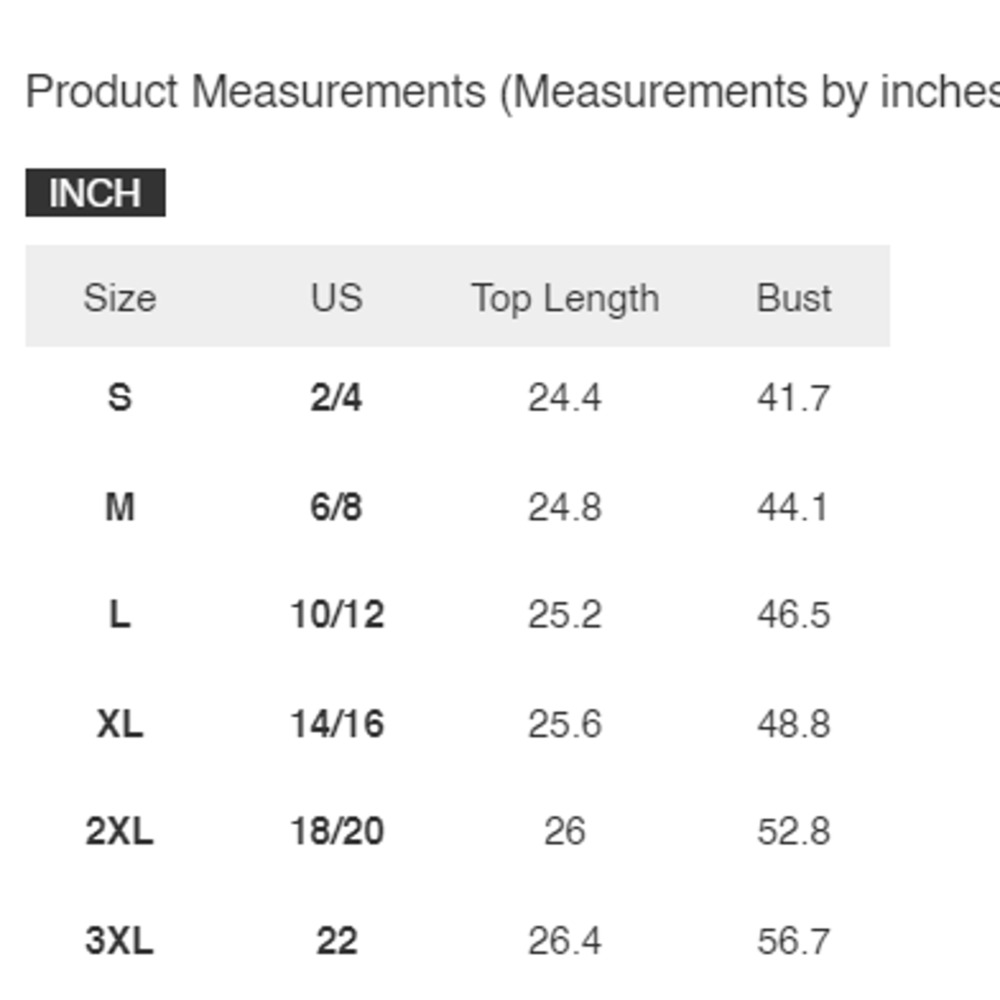Click US size 2/4 cell
This screenshot has height=1000, width=1000.
pyautogui.click(x=337, y=397)
